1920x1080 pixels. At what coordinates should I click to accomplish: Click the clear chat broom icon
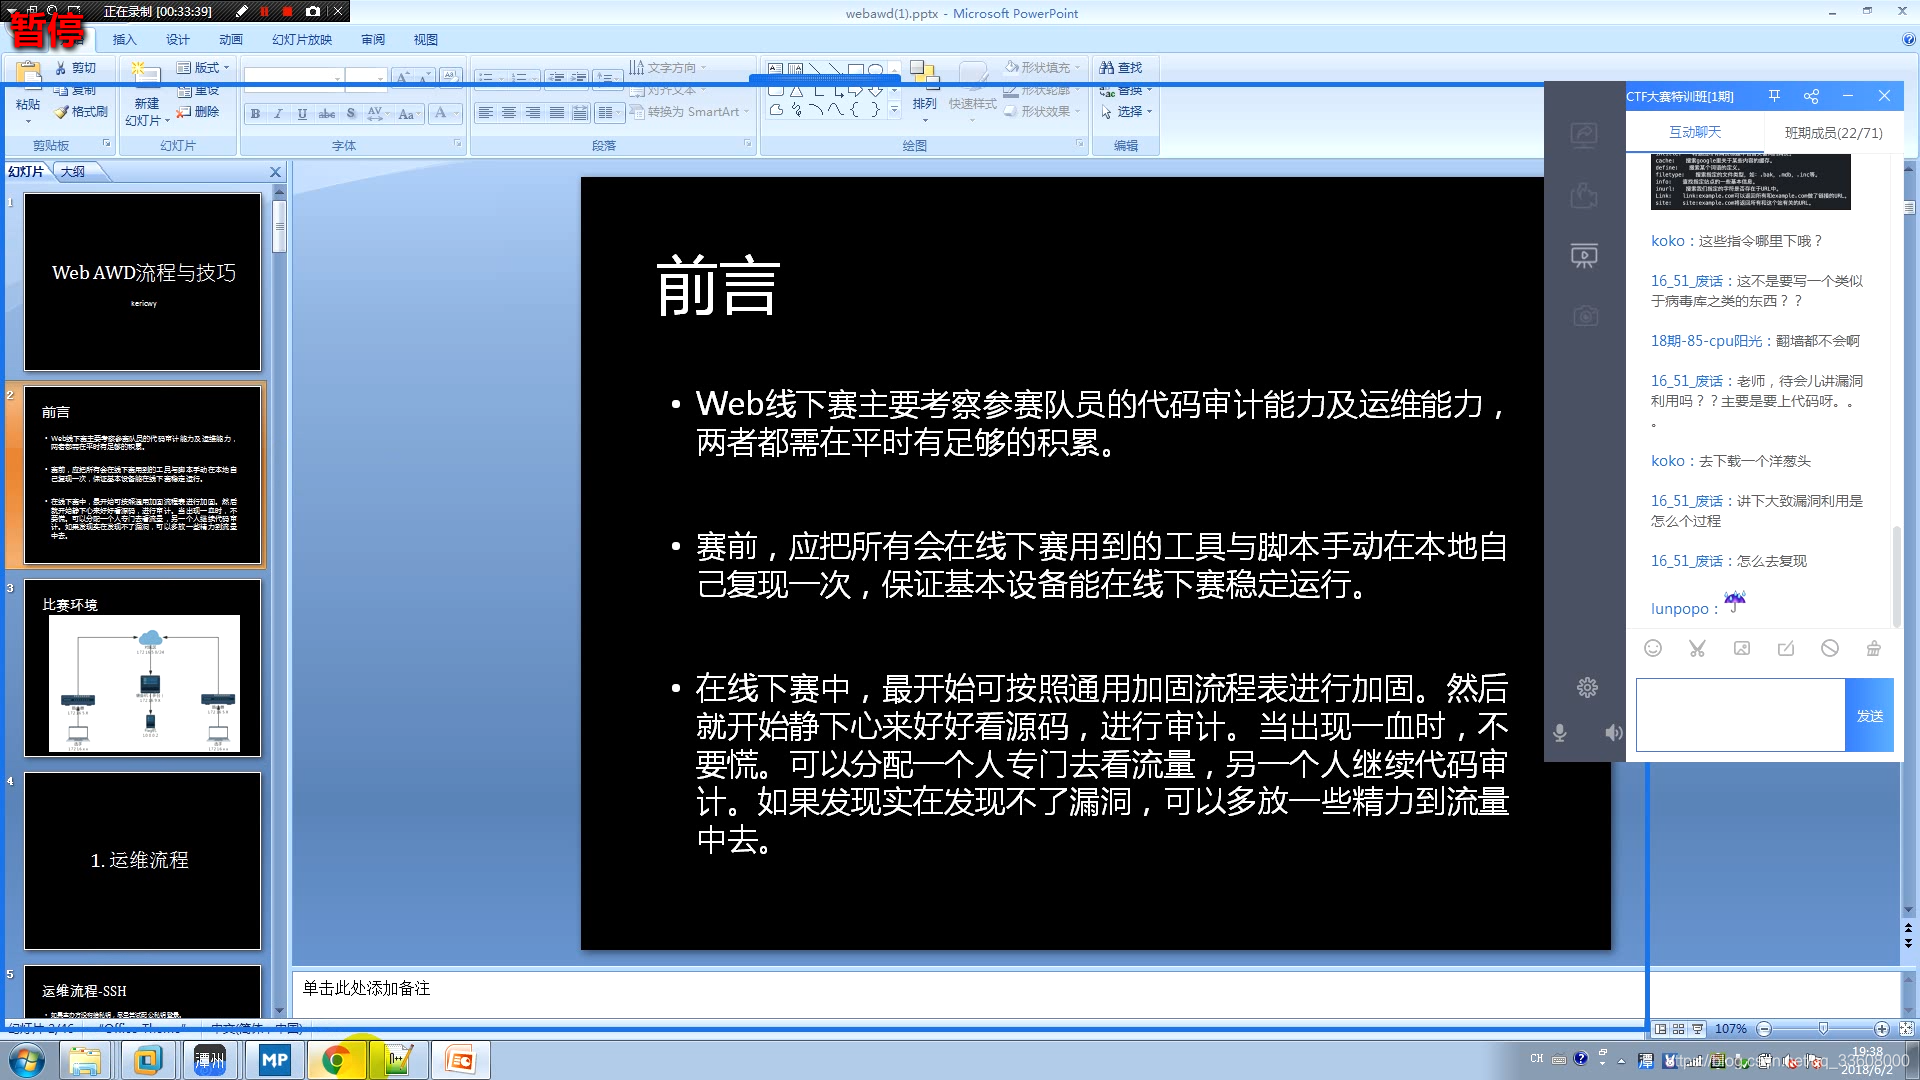(1873, 648)
